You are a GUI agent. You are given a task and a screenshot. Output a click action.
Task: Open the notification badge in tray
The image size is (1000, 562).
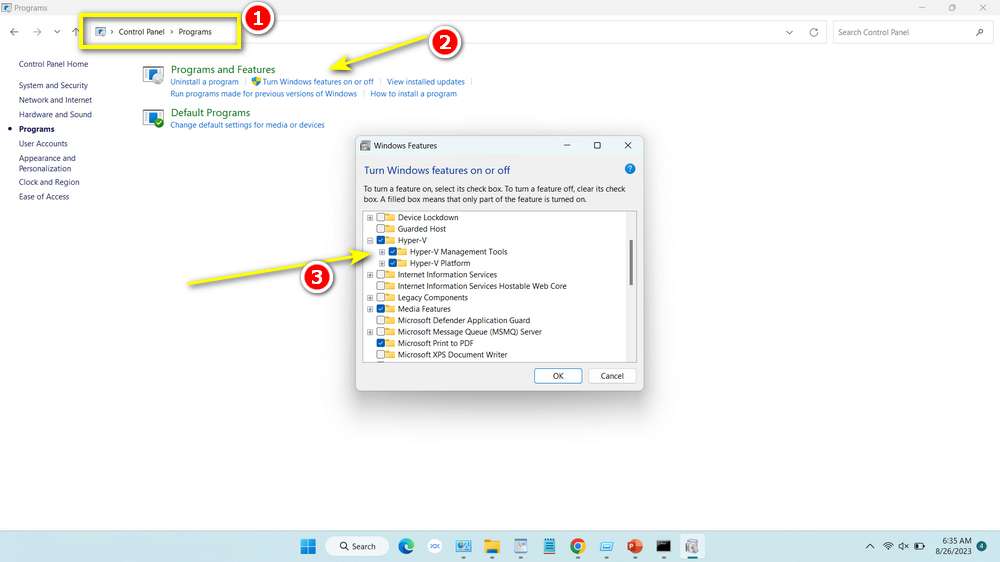[x=982, y=546]
